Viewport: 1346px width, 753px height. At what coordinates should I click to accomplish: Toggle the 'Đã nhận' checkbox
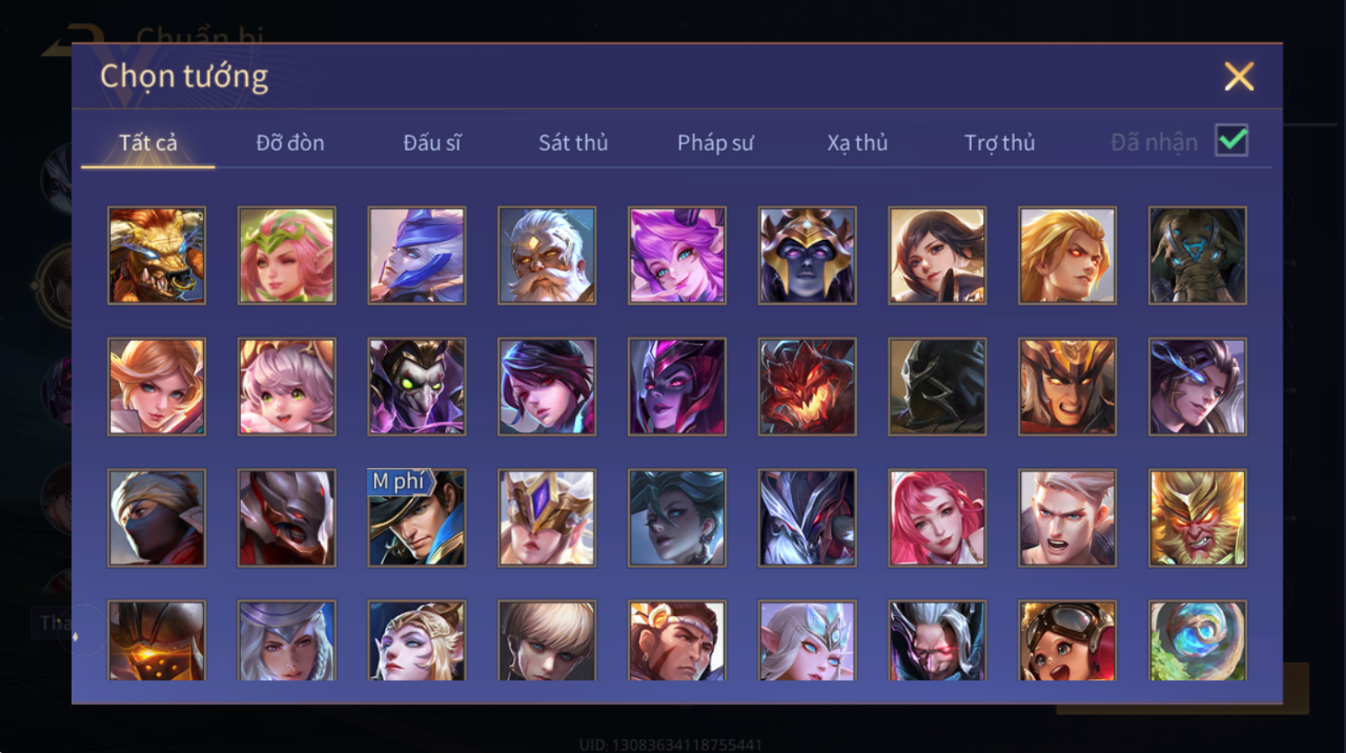[1231, 140]
